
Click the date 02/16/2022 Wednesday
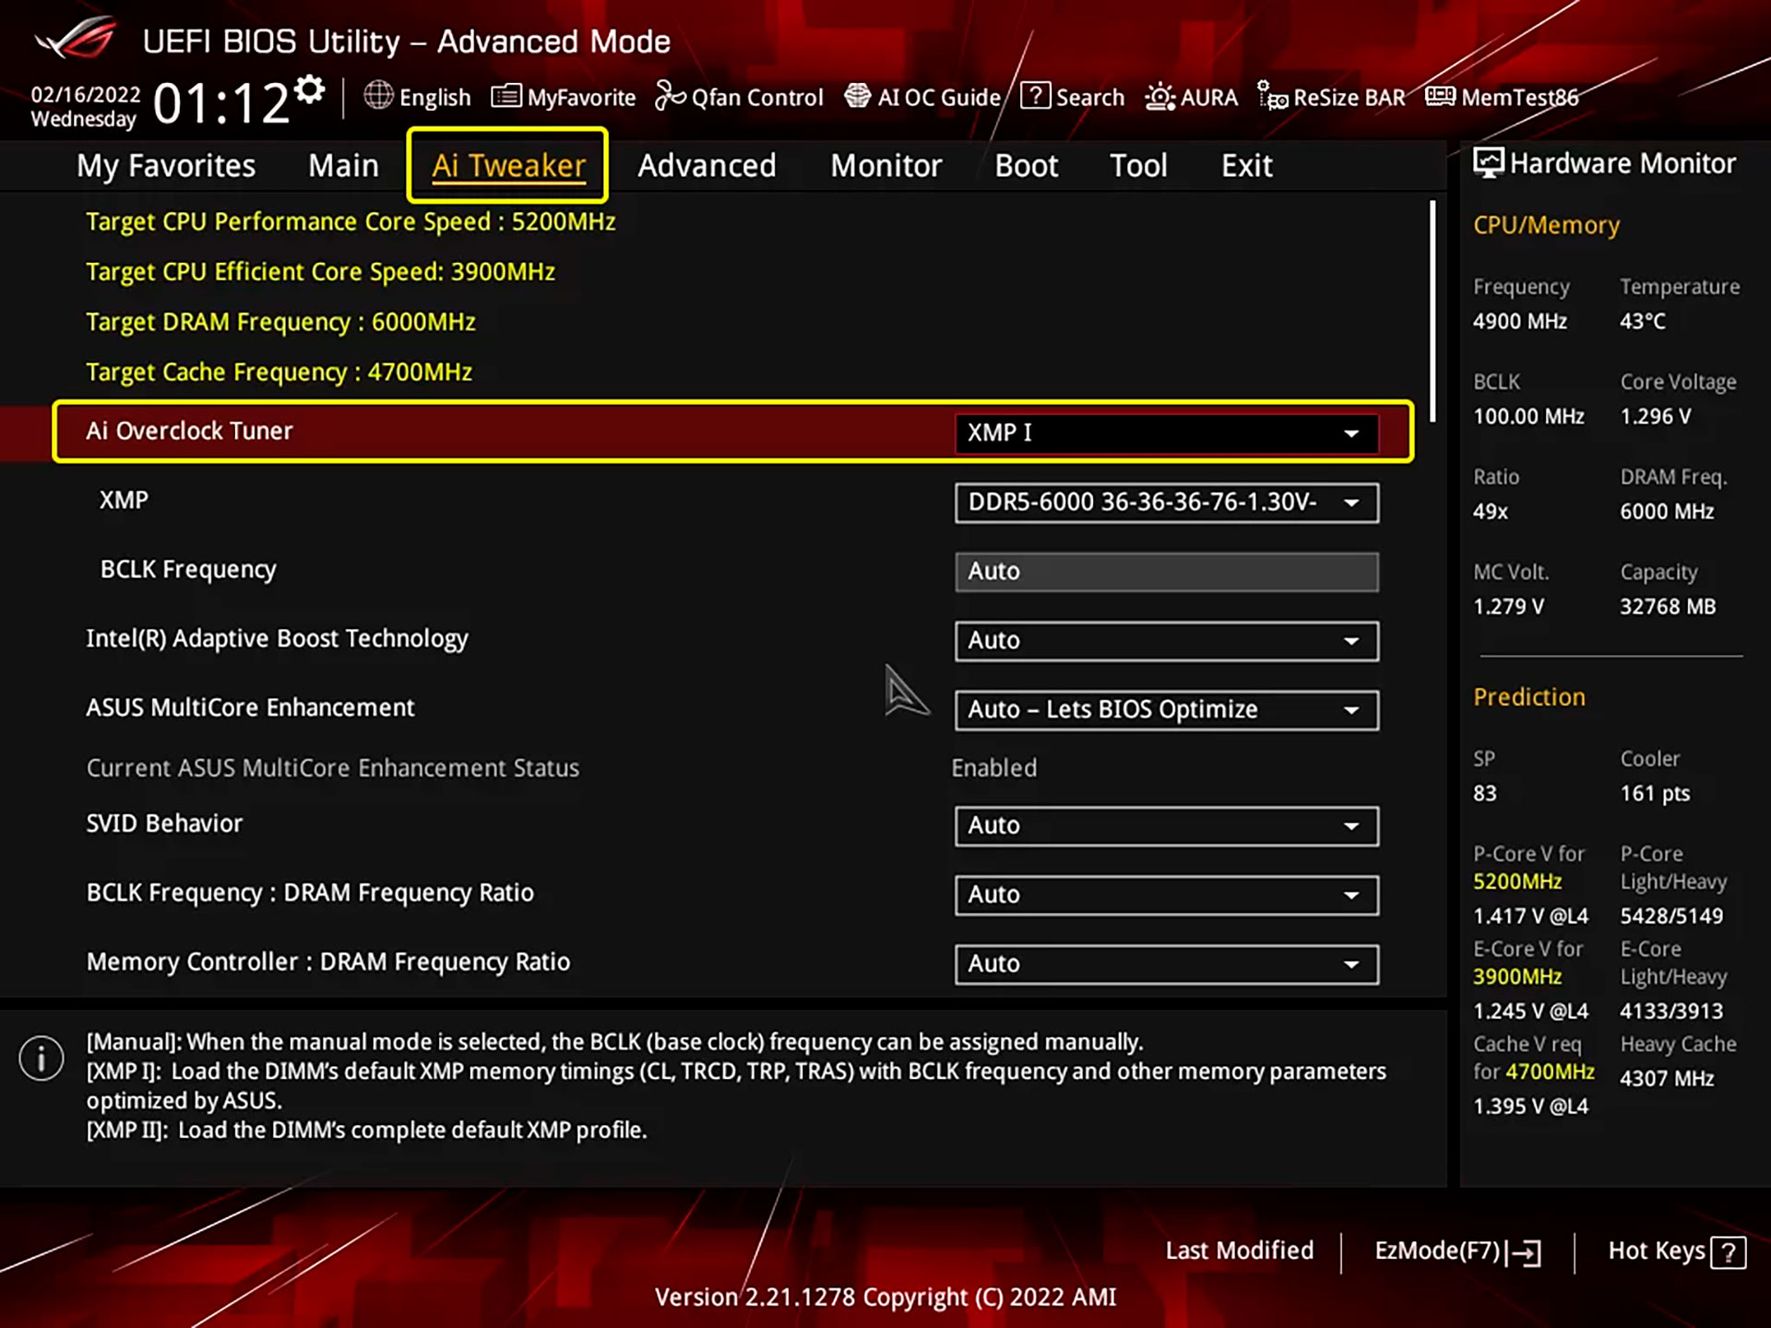85,106
